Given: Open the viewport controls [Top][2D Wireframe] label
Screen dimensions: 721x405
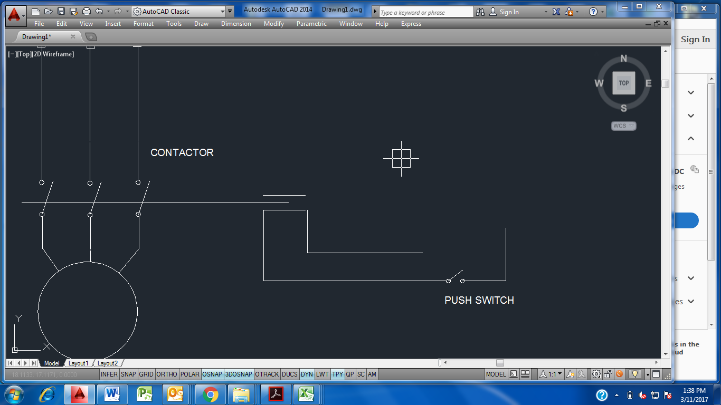Looking at the screenshot, I should coord(42,54).
